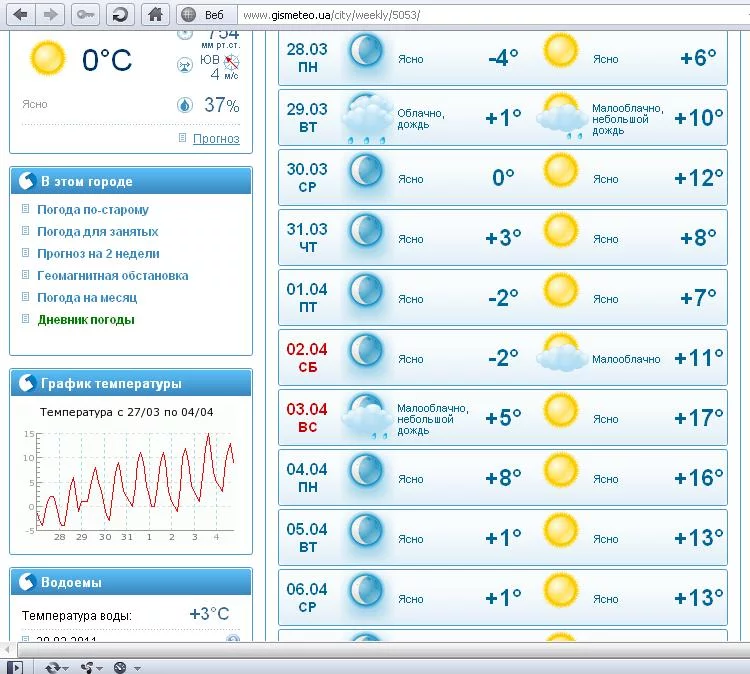This screenshot has height=674, width=750.
Task: Click the key (password wand) toolbar icon
Action: click(x=86, y=14)
